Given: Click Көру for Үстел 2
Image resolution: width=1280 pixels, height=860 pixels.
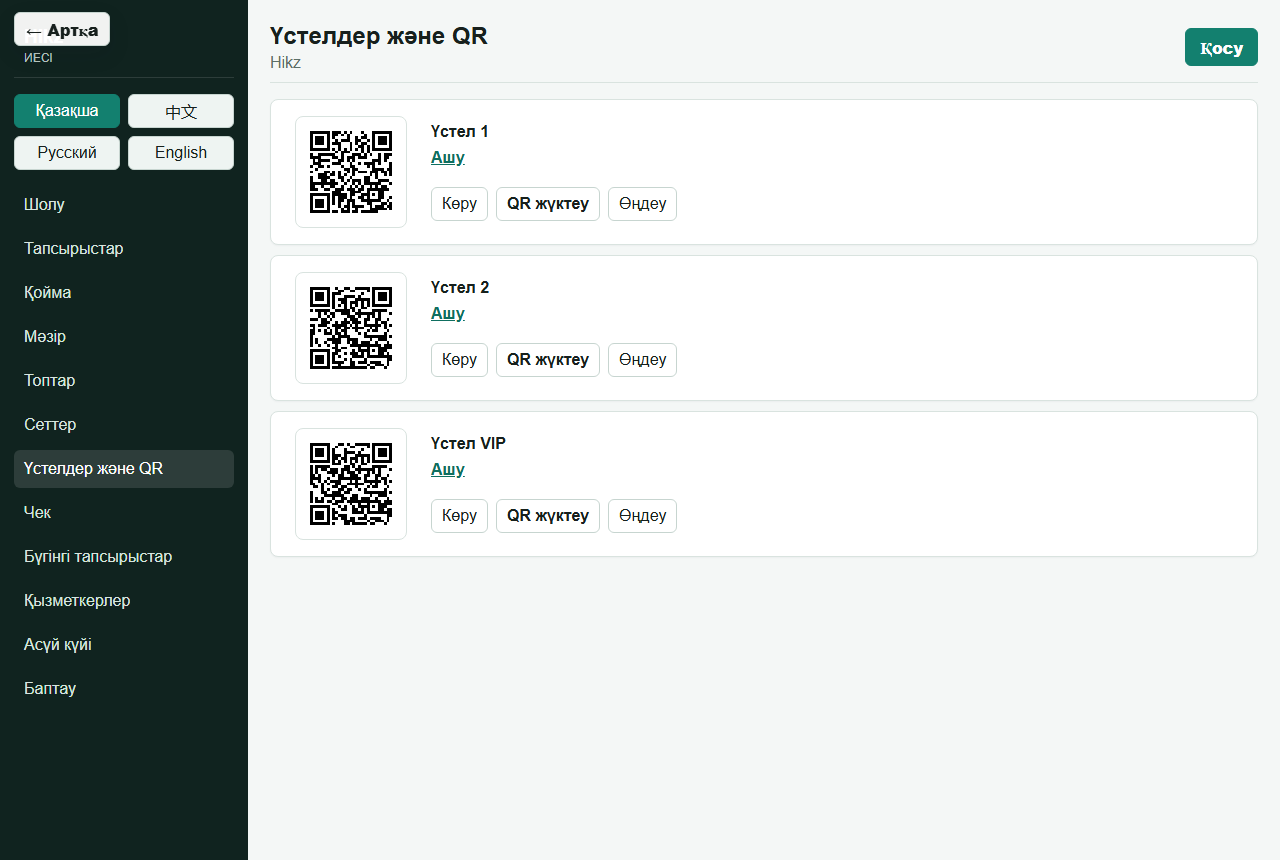Looking at the screenshot, I should coord(460,360).
